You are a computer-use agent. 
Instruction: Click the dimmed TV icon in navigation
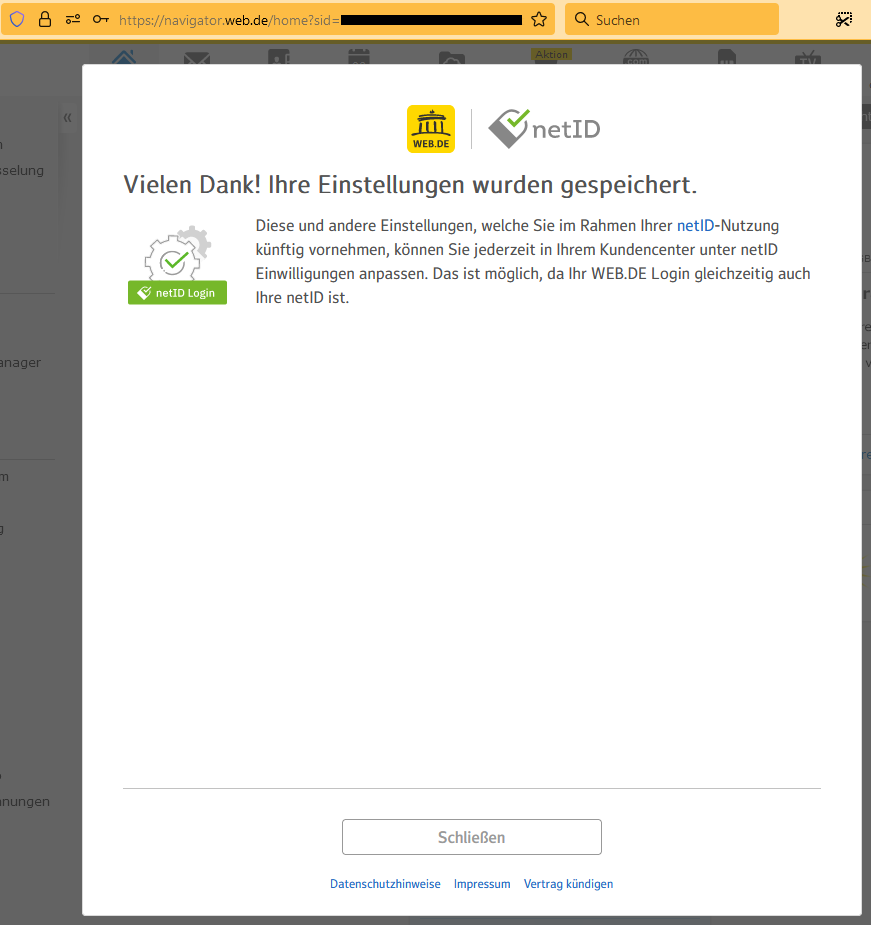click(808, 58)
